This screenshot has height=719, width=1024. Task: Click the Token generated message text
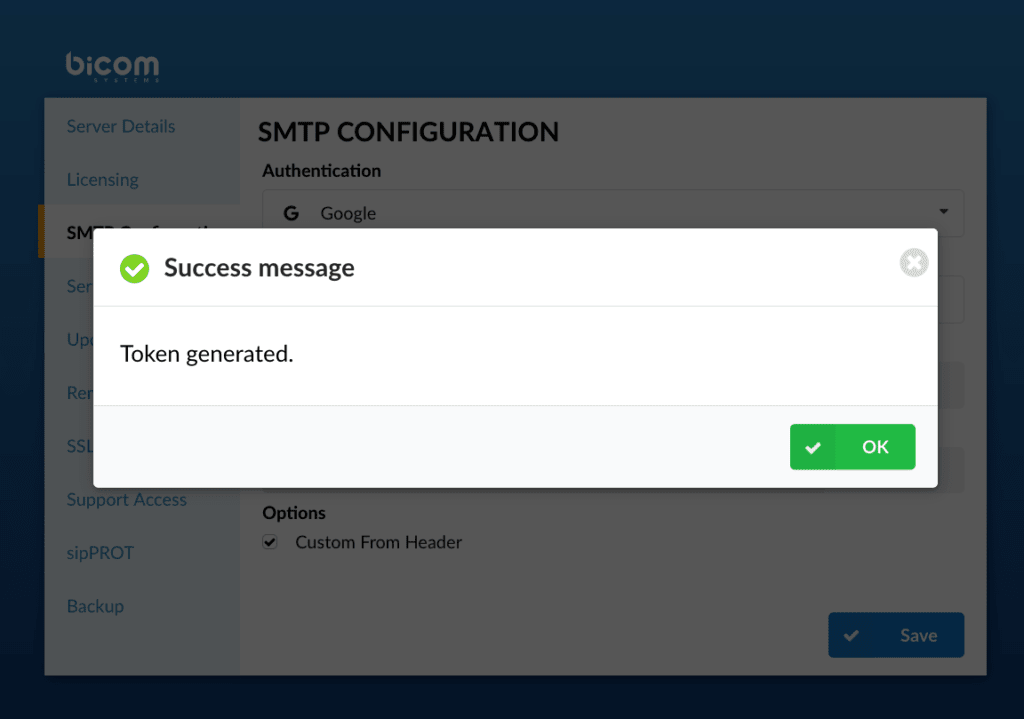point(206,354)
